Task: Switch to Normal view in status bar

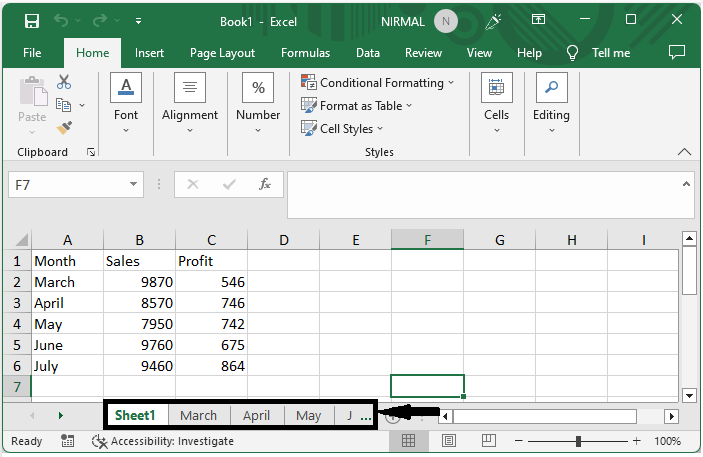Action: coord(409,441)
